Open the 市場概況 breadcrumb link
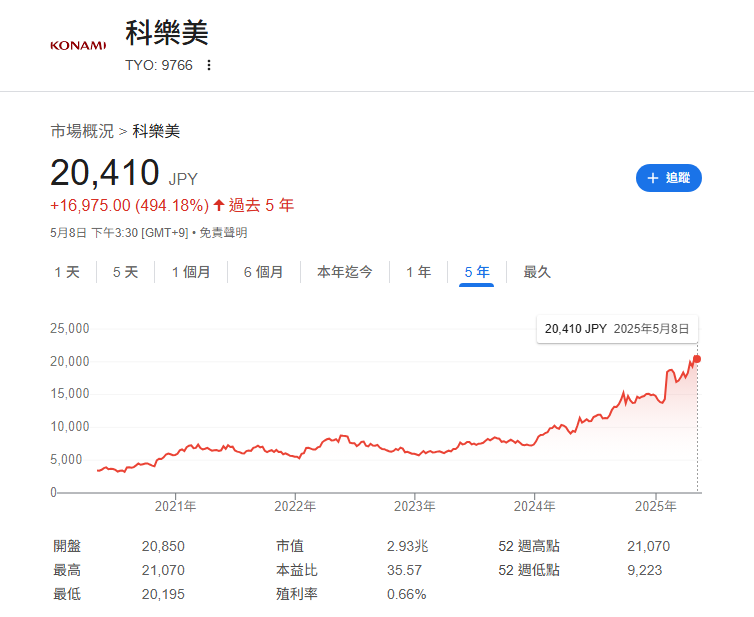 [82, 131]
